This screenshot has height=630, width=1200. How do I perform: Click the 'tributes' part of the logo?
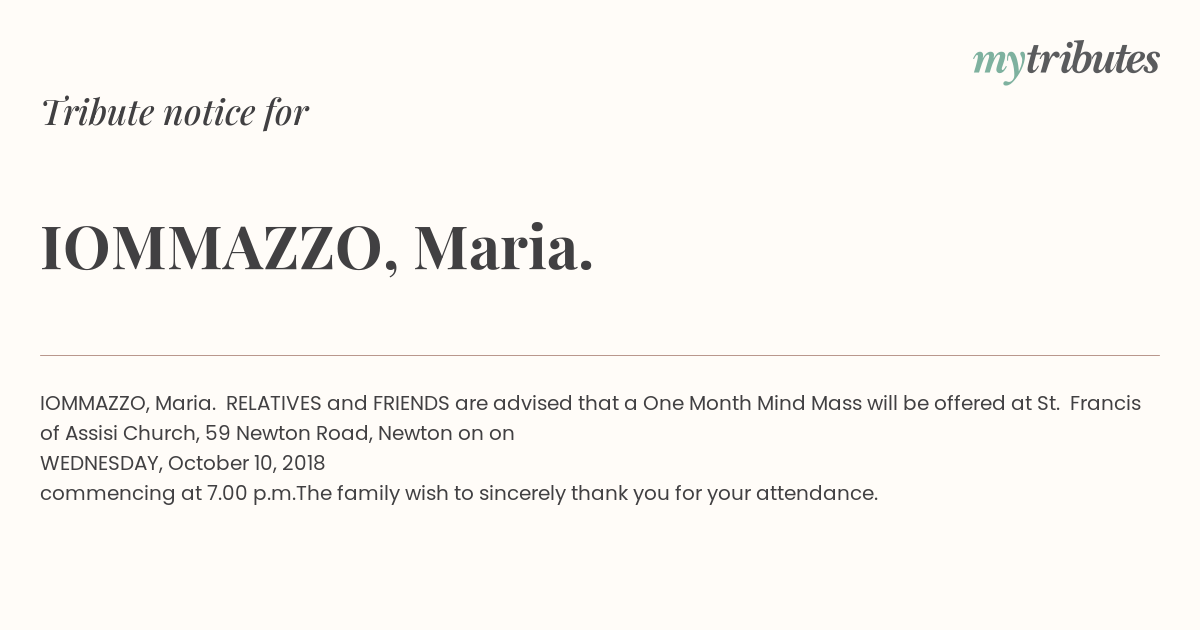(x=1092, y=59)
